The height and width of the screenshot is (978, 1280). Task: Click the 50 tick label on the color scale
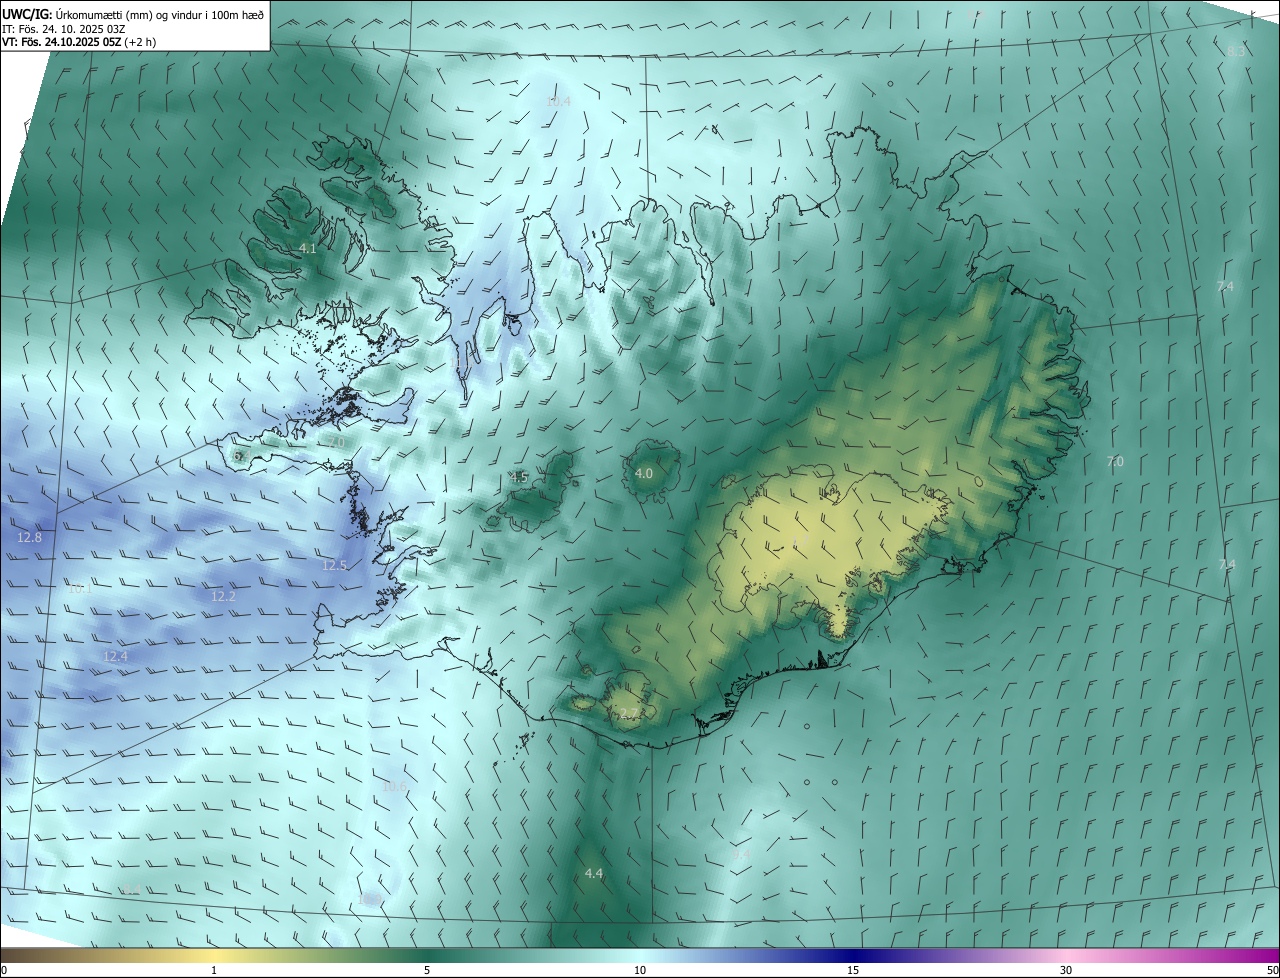[1272, 970]
